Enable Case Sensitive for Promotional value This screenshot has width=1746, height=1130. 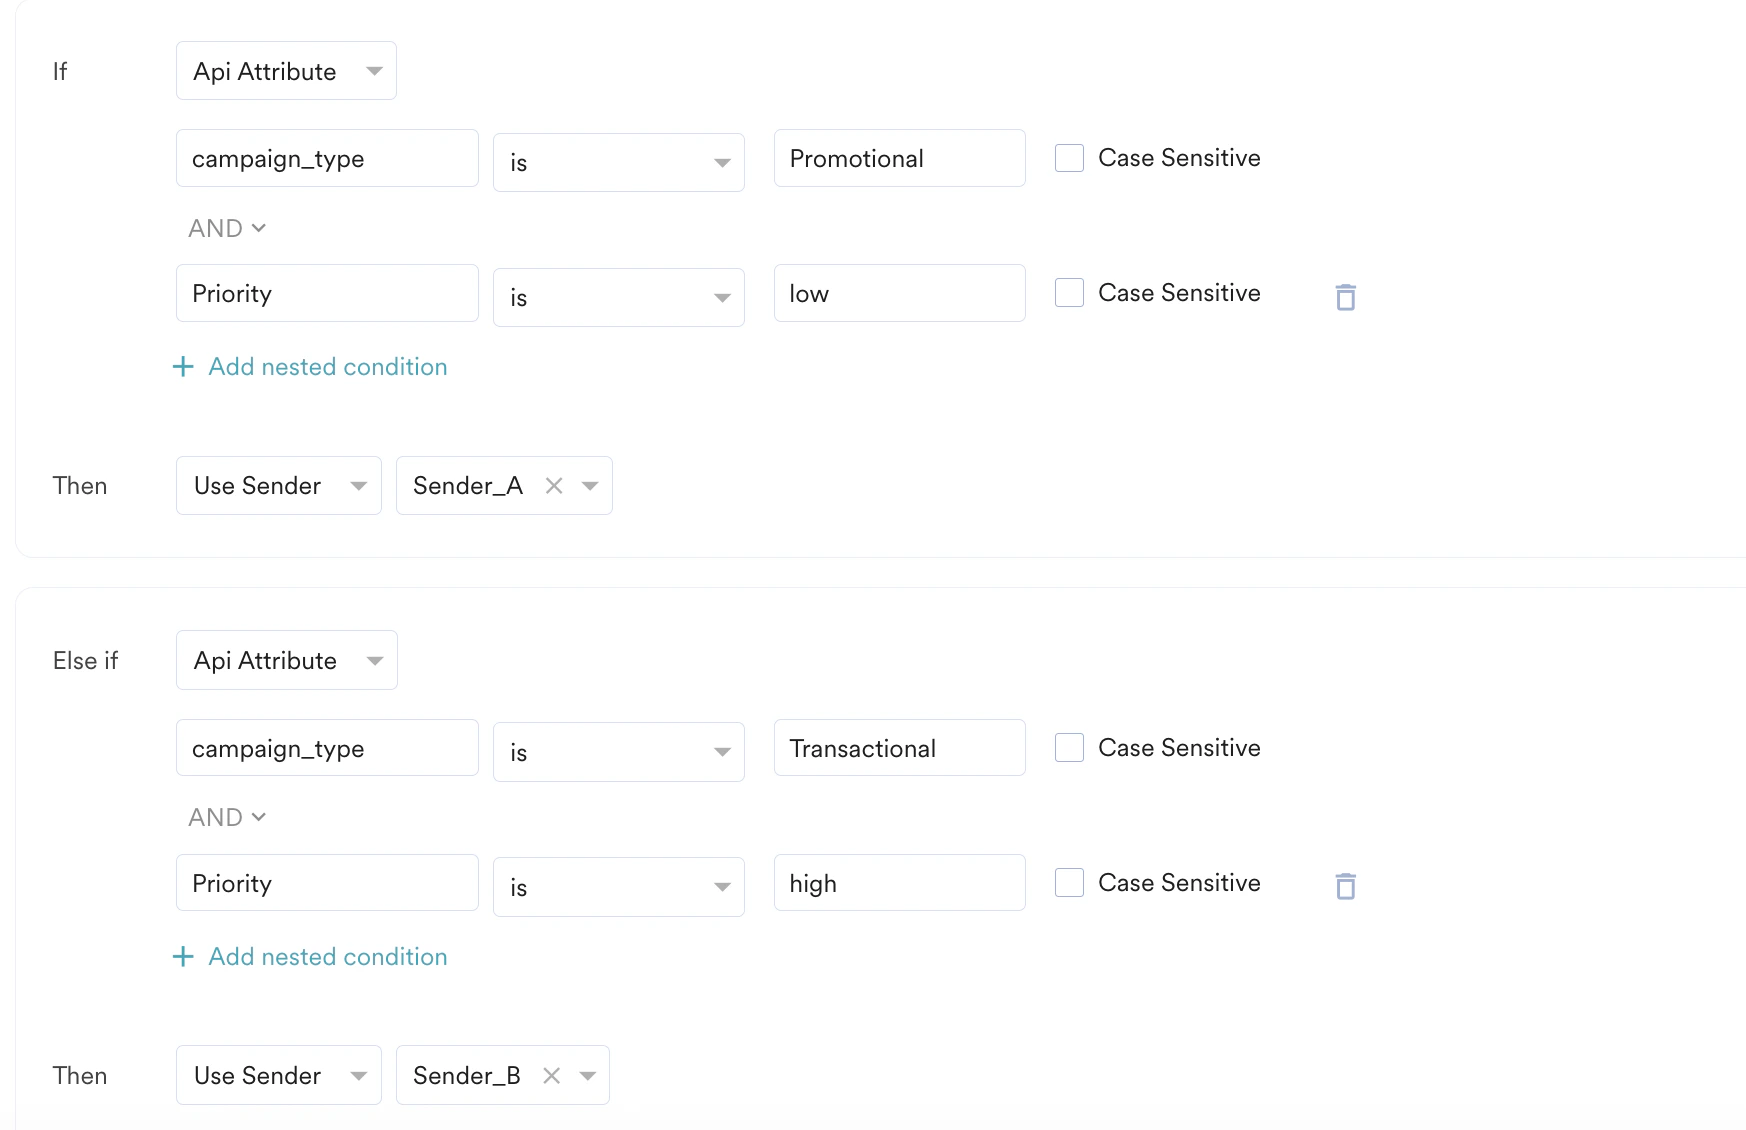point(1069,158)
